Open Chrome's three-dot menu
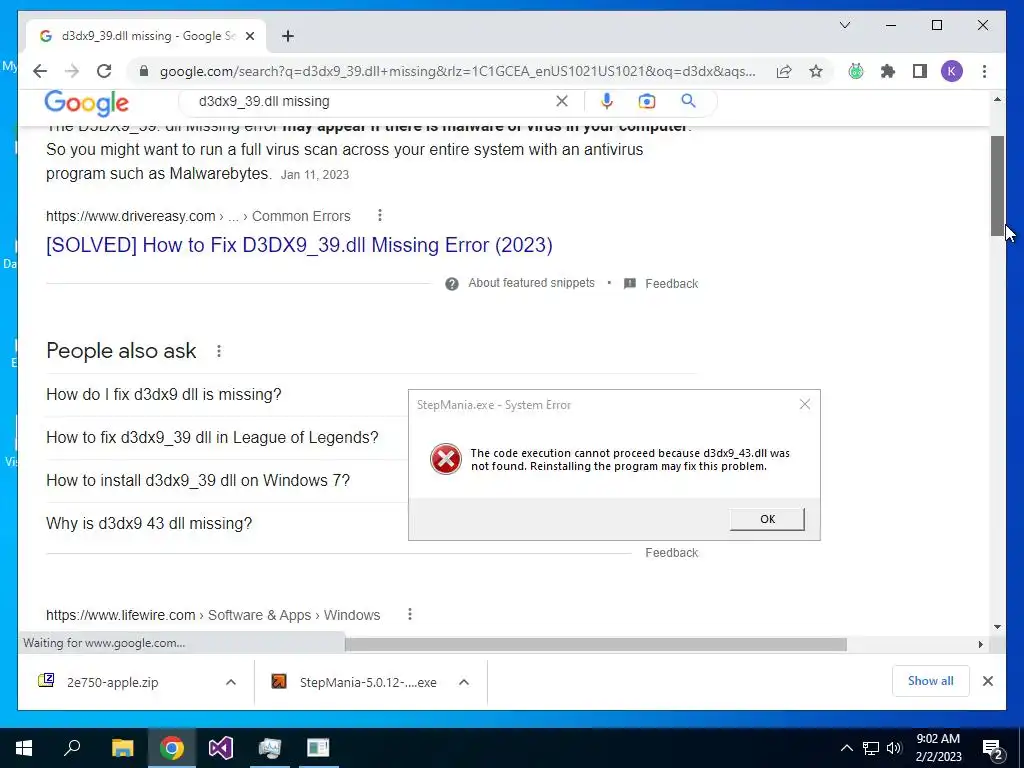 coord(984,71)
